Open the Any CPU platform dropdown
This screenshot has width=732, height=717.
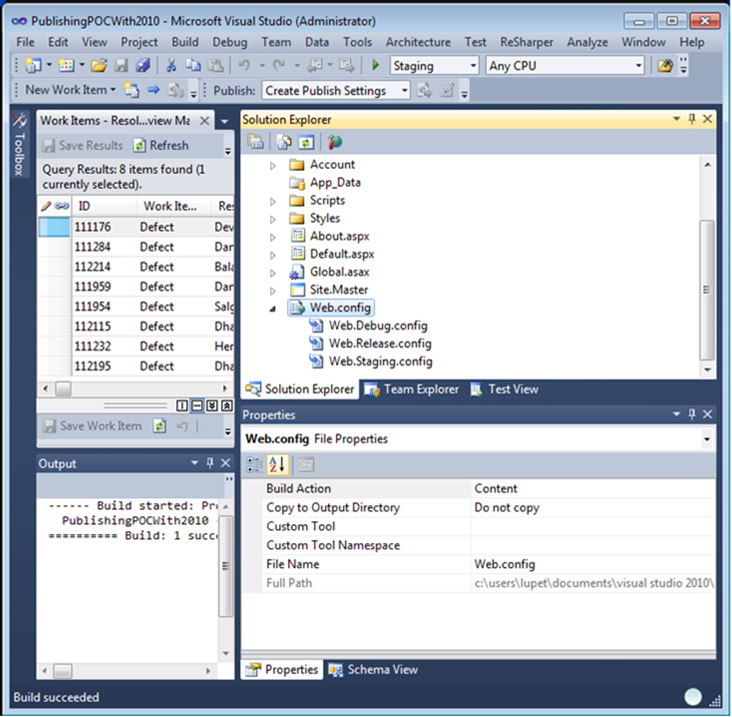point(639,66)
